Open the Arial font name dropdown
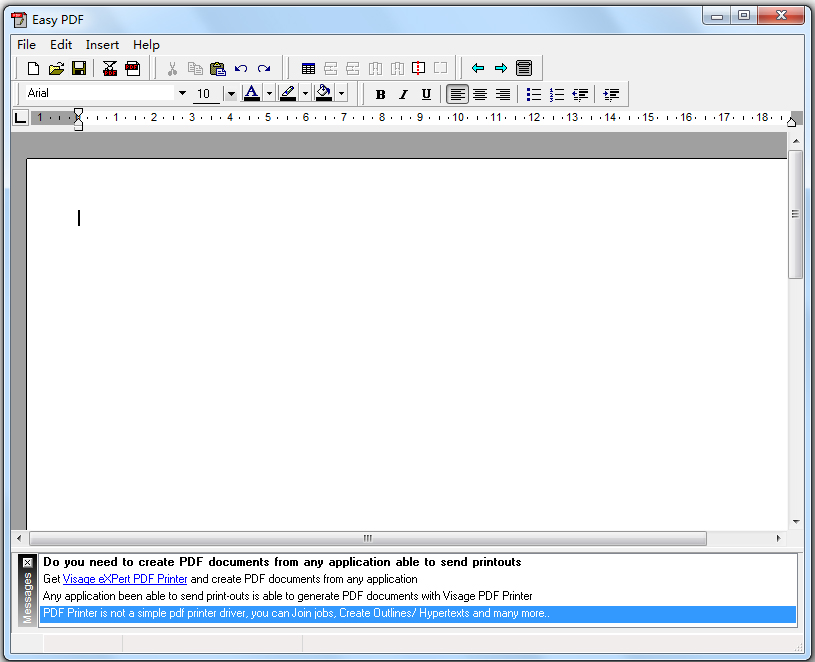 click(182, 93)
